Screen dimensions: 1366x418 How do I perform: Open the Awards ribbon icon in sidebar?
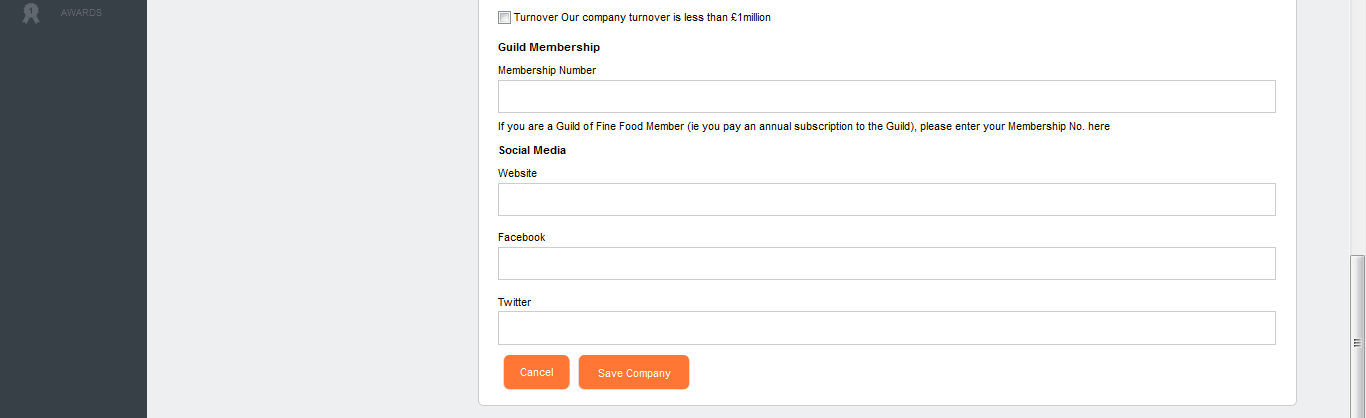coord(31,13)
